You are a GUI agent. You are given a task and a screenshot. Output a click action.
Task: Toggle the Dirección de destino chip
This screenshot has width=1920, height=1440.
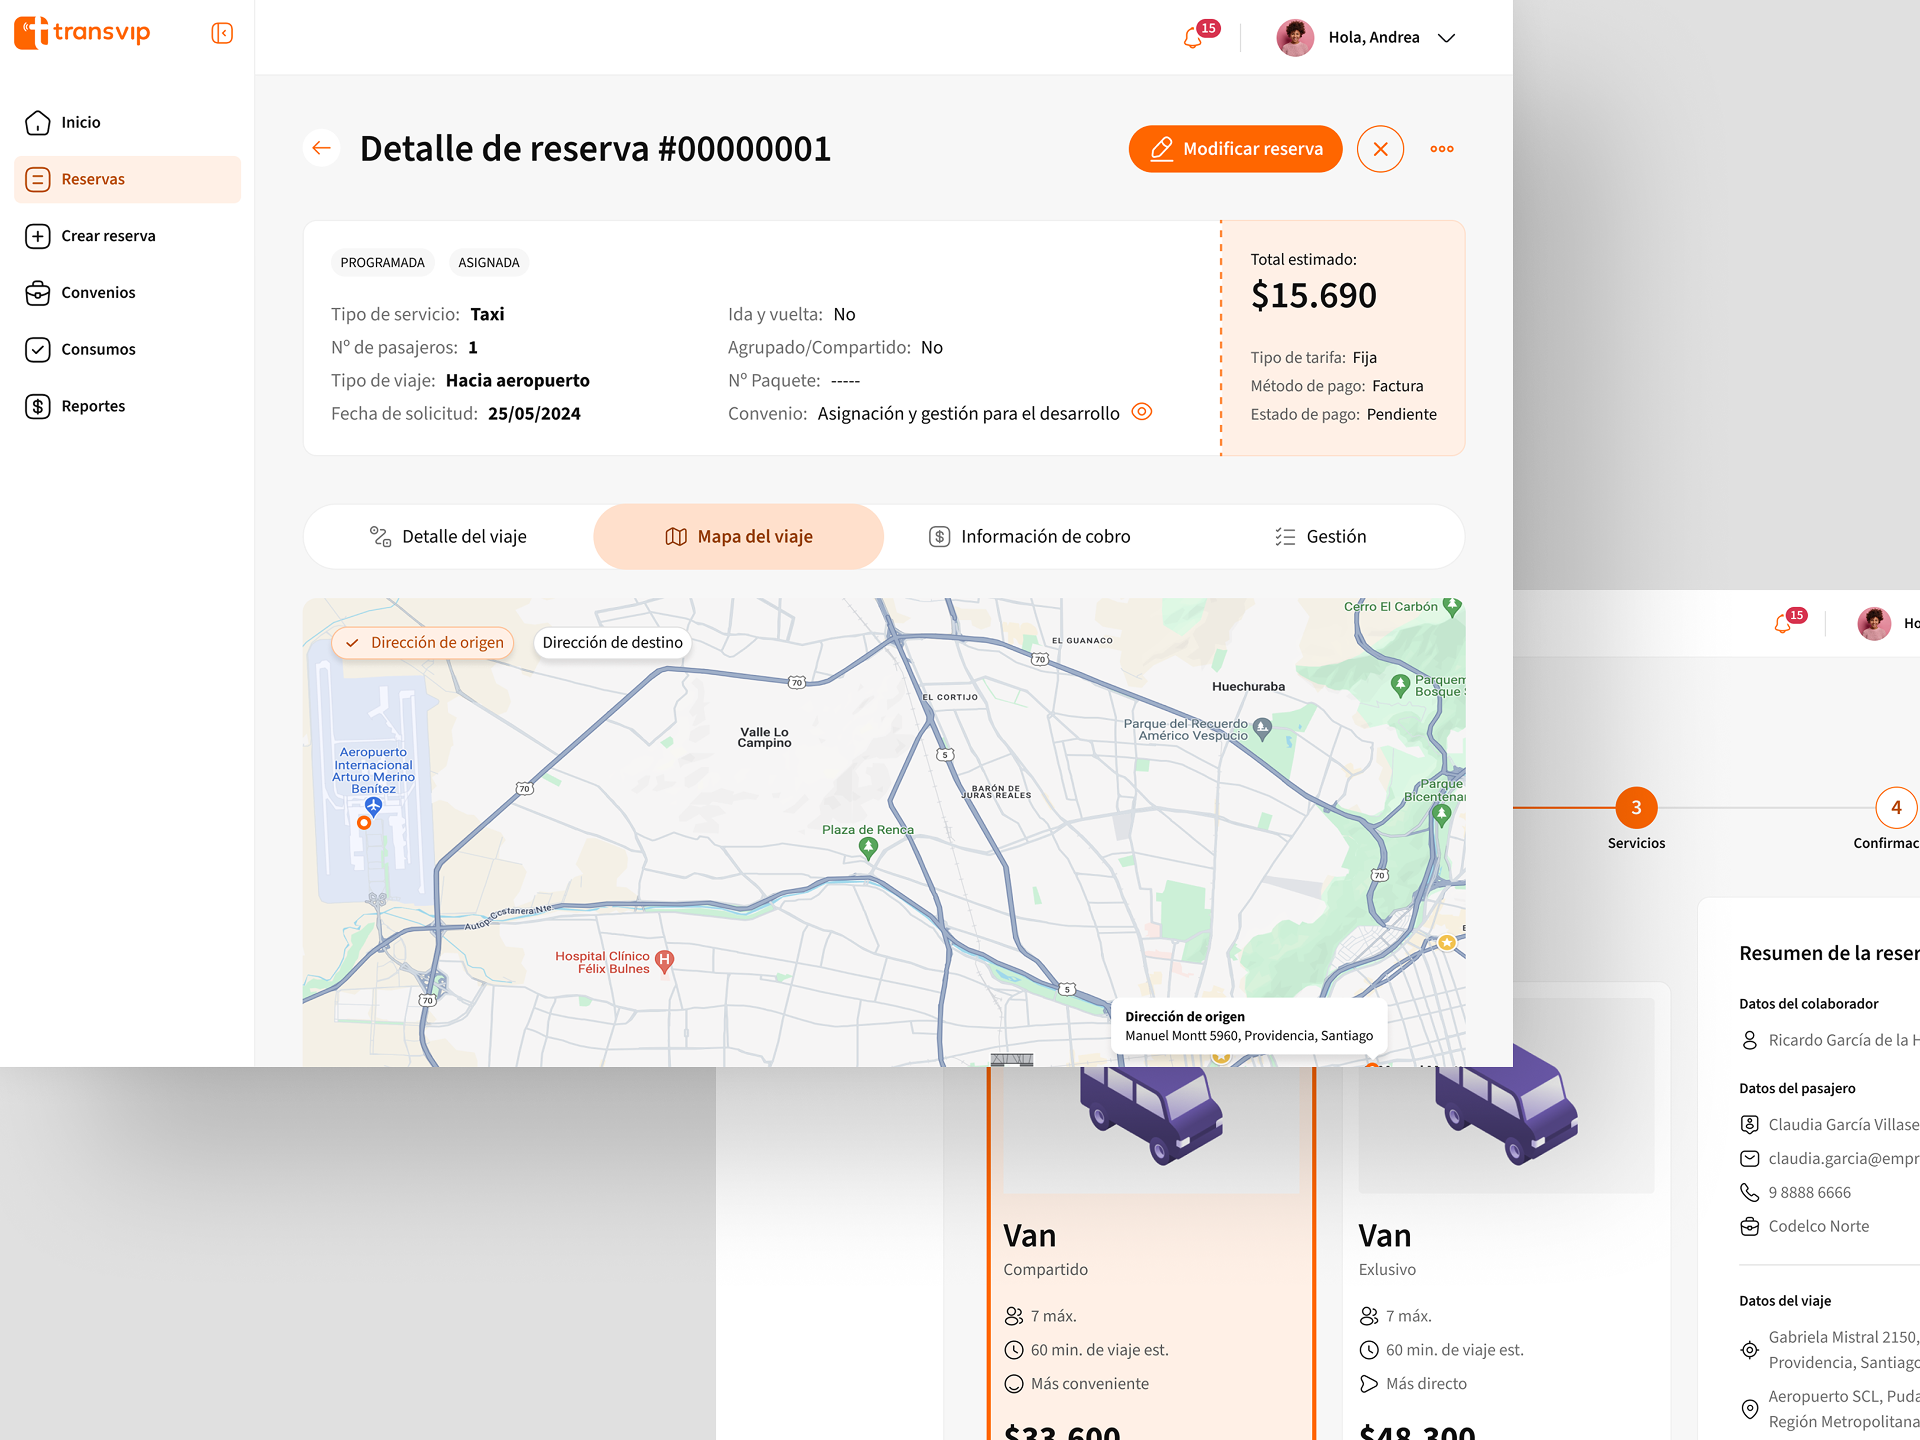(x=612, y=643)
